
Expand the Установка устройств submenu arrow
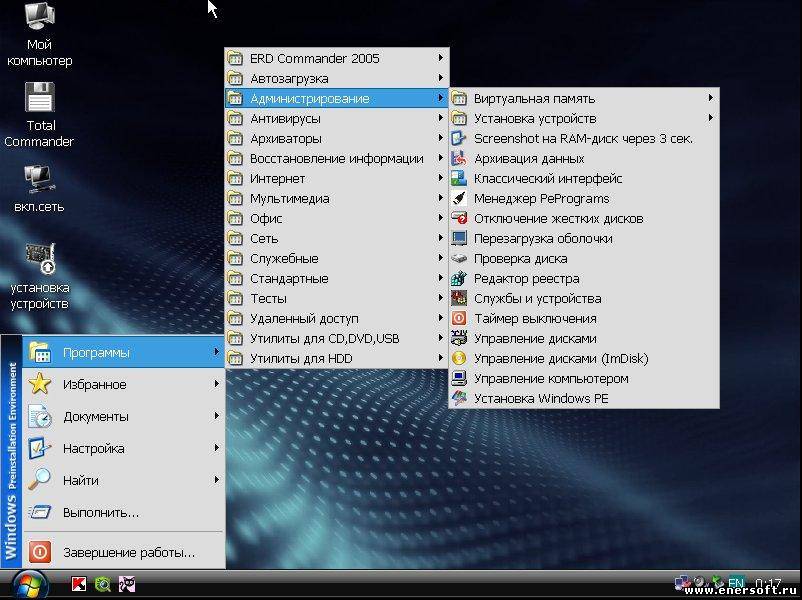pos(710,118)
